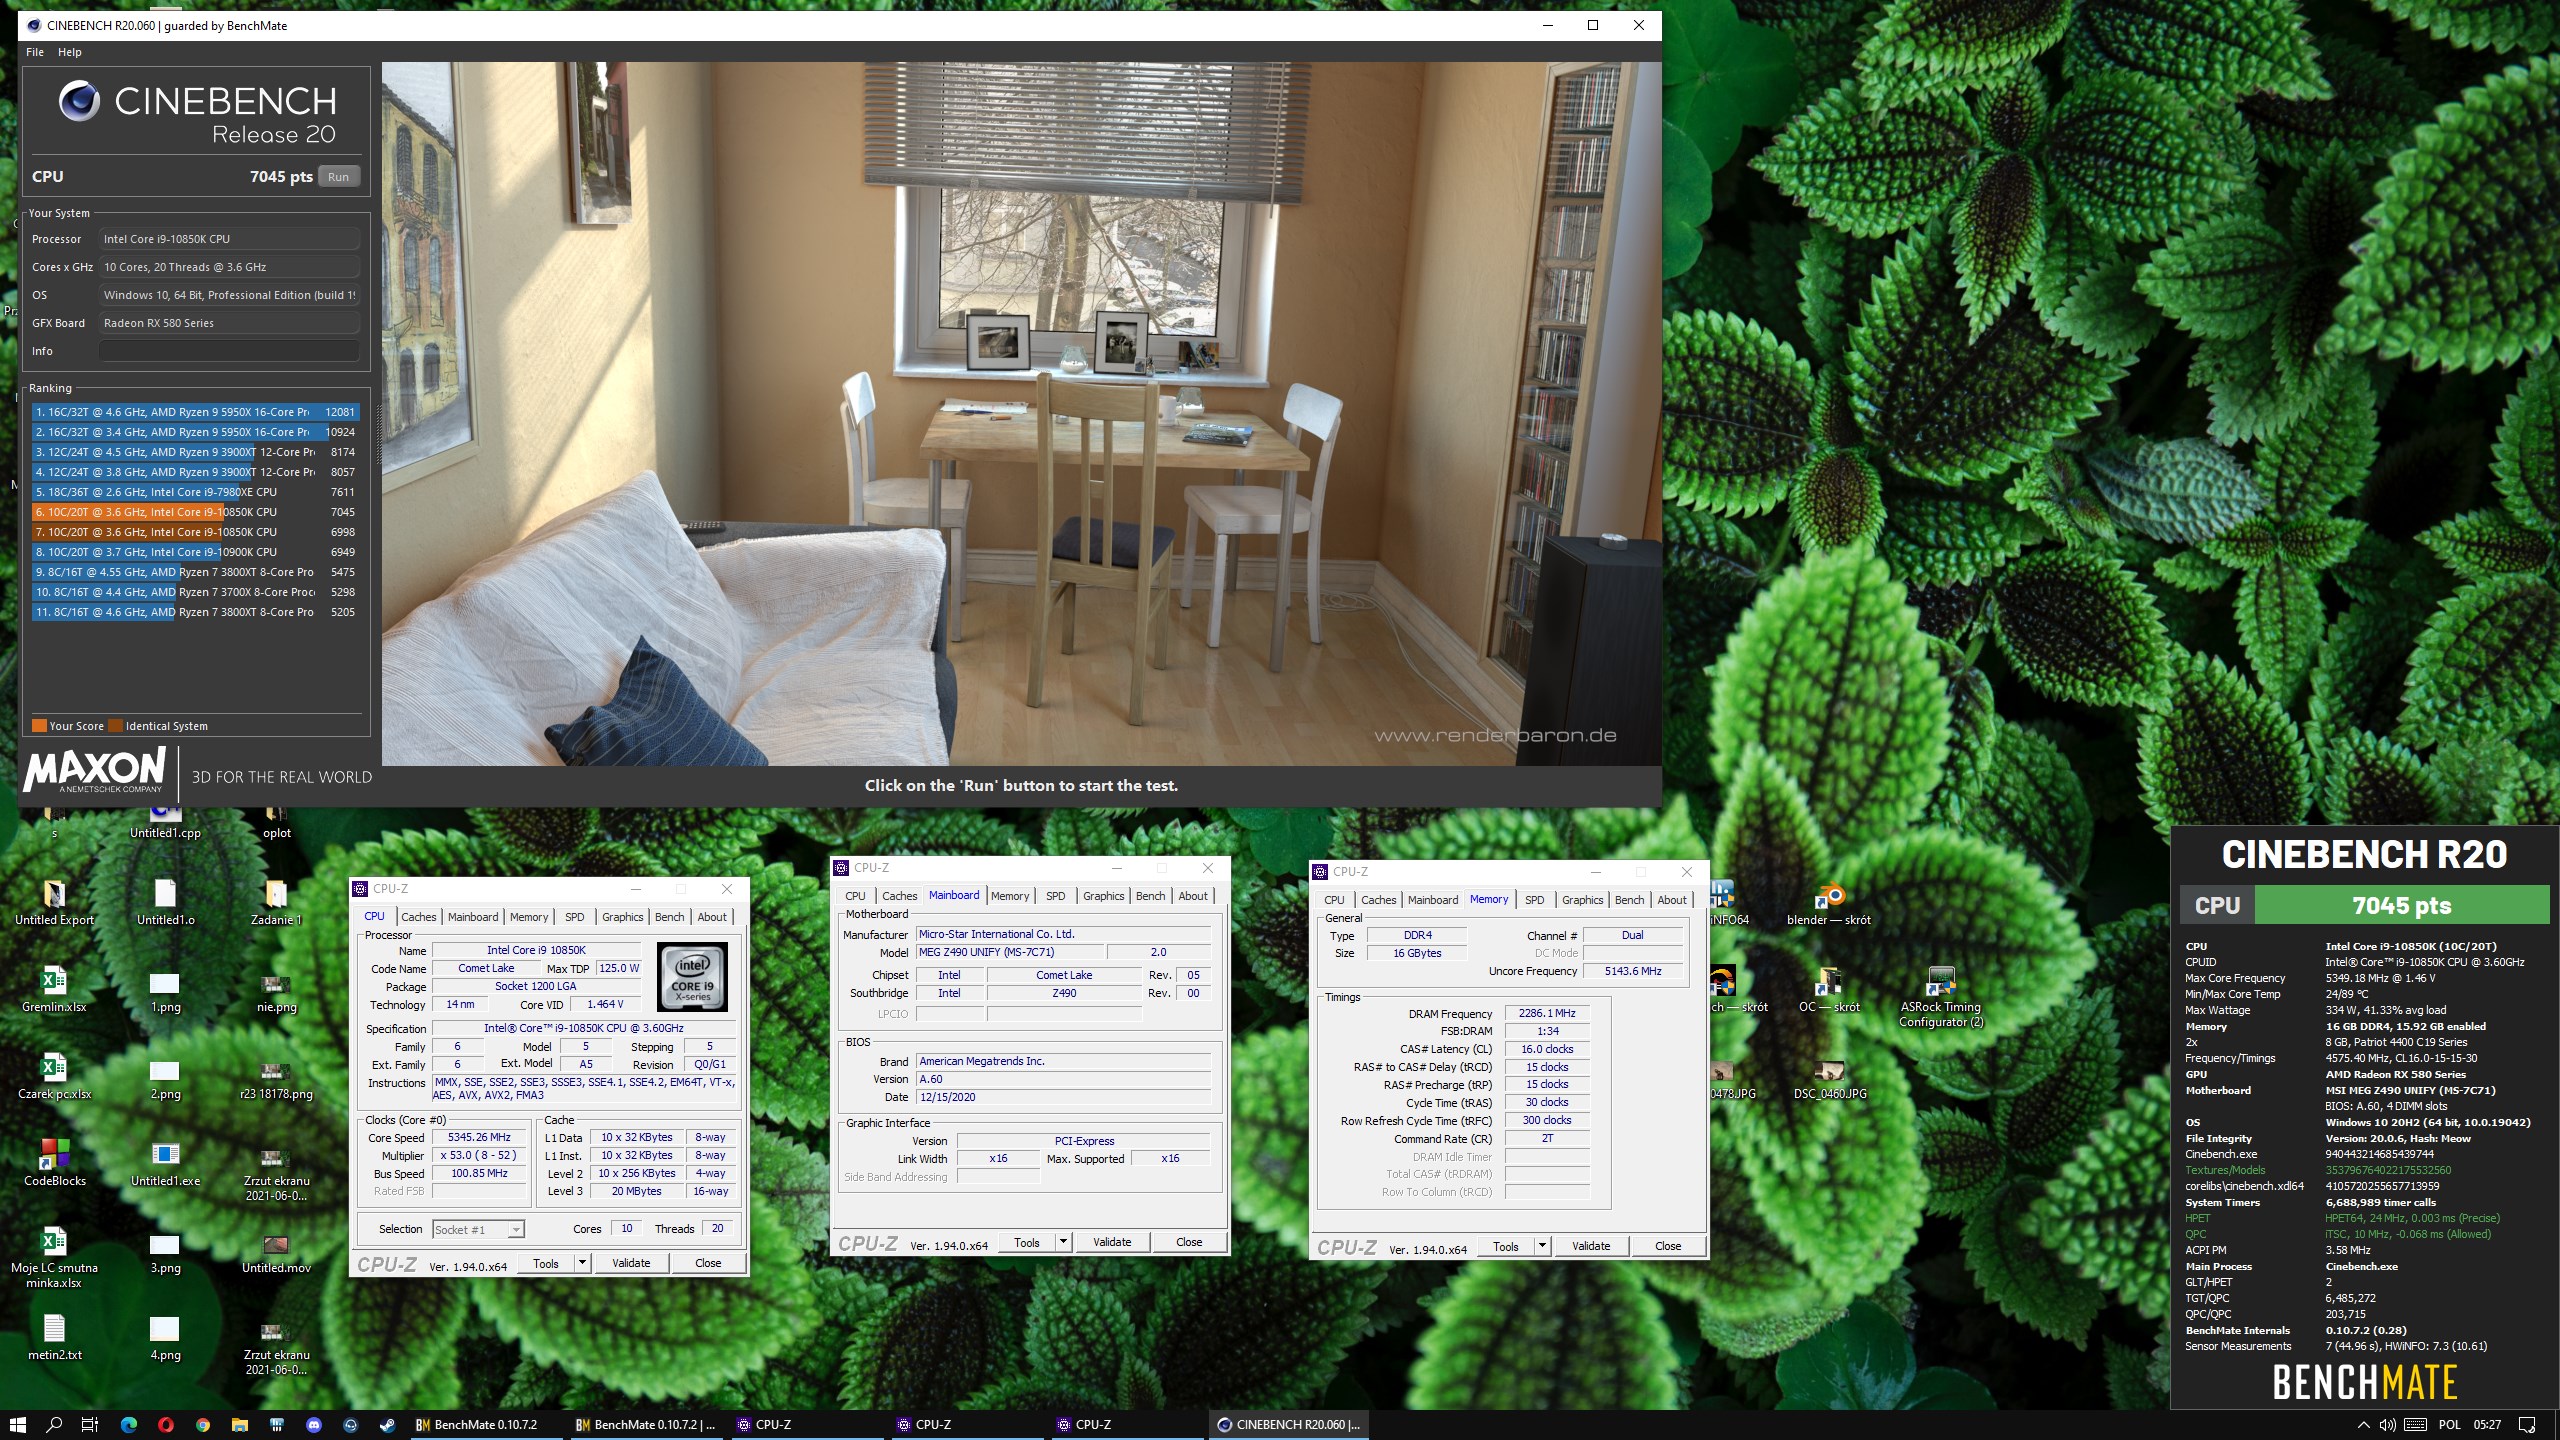Screen dimensions: 2560x1440
Task: Click Close in Mainboard CPU-Z window
Action: click(1189, 1242)
